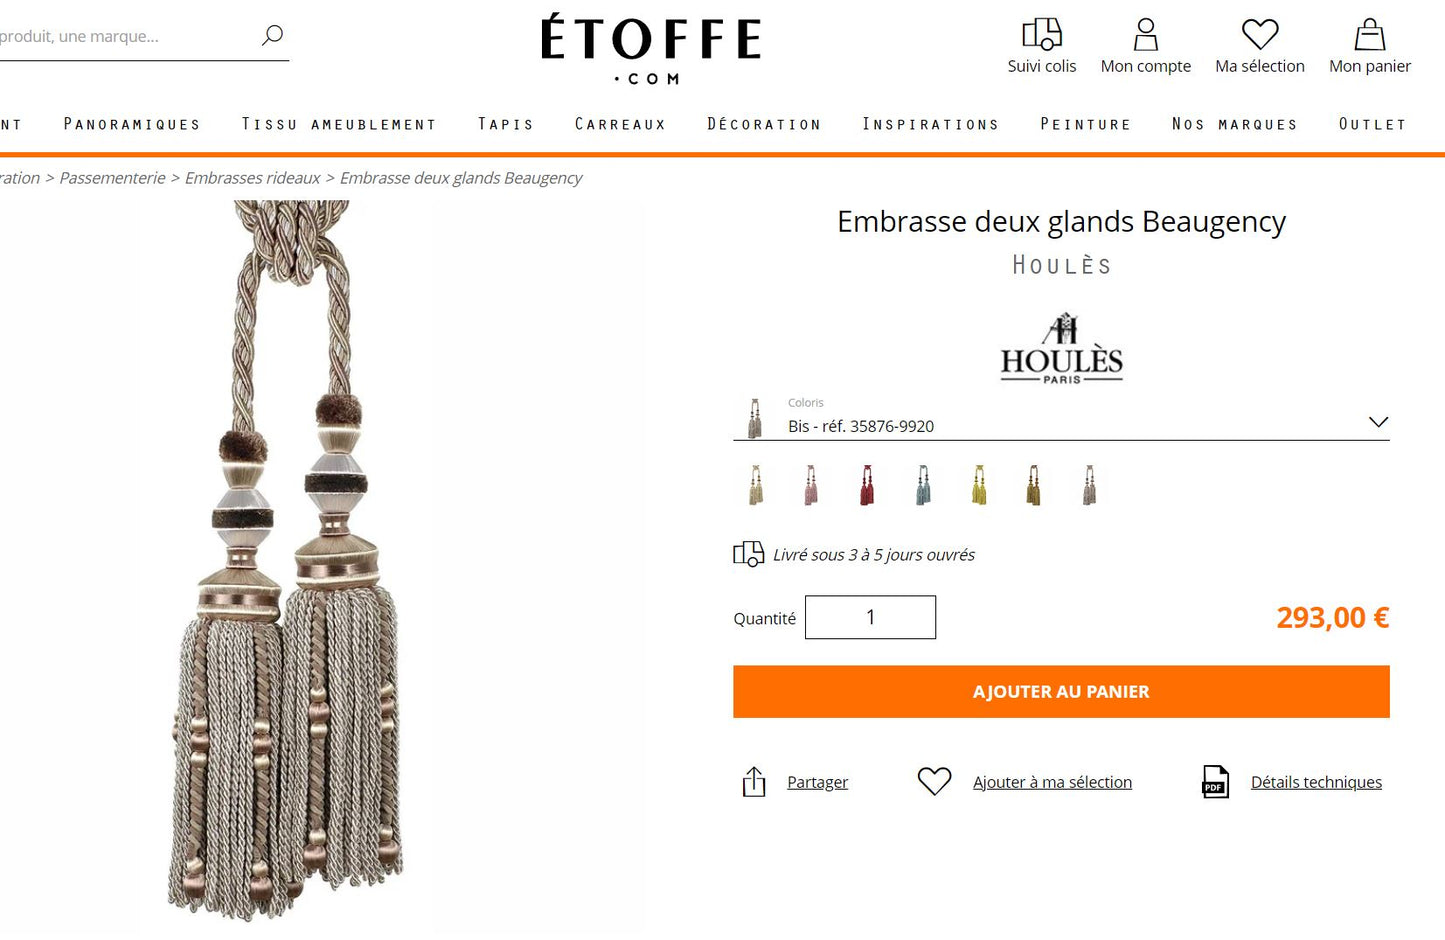Open Tissu ameublement menu
The image size is (1445, 940).
click(339, 124)
